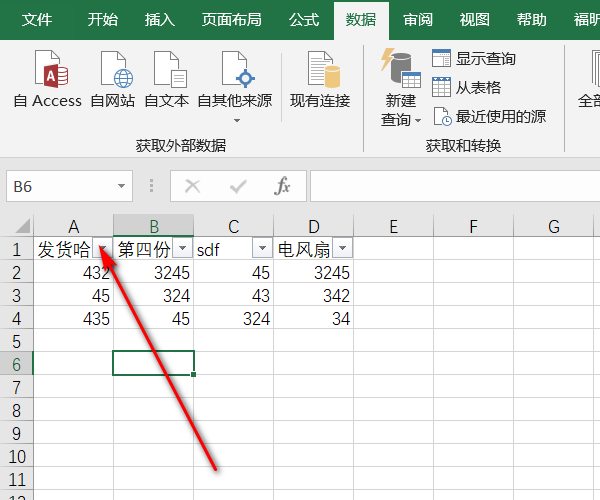Select column F header
This screenshot has height=500, width=600.
click(x=473, y=226)
